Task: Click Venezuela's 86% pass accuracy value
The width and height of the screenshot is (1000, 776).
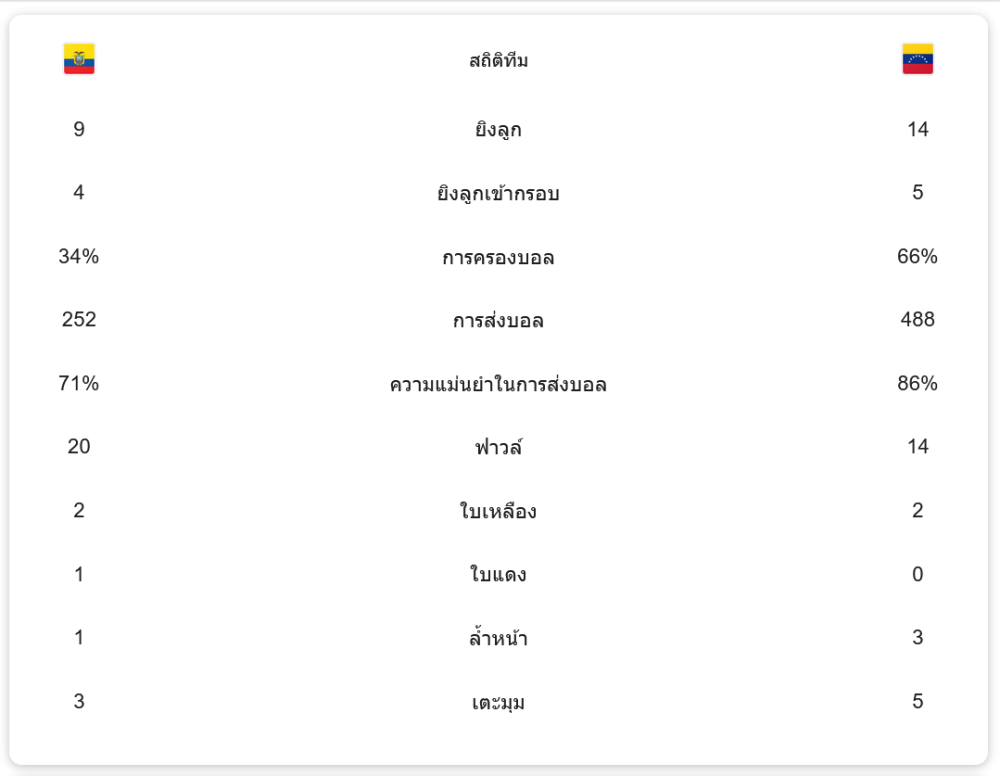Action: pyautogui.click(x=917, y=383)
